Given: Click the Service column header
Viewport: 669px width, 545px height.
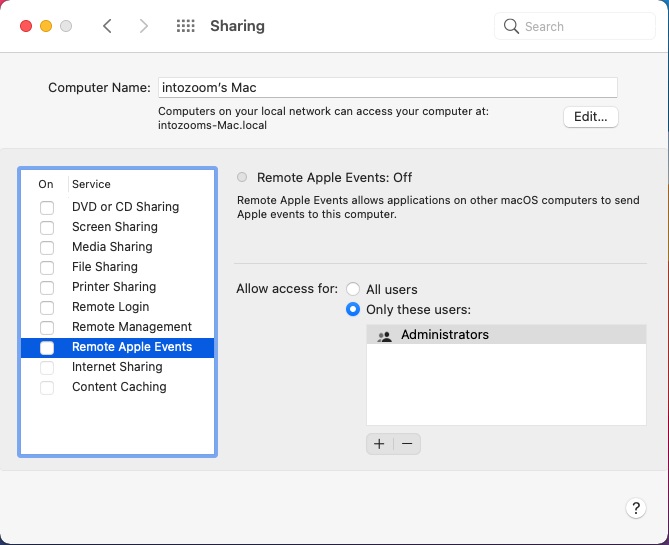Looking at the screenshot, I should [x=91, y=184].
